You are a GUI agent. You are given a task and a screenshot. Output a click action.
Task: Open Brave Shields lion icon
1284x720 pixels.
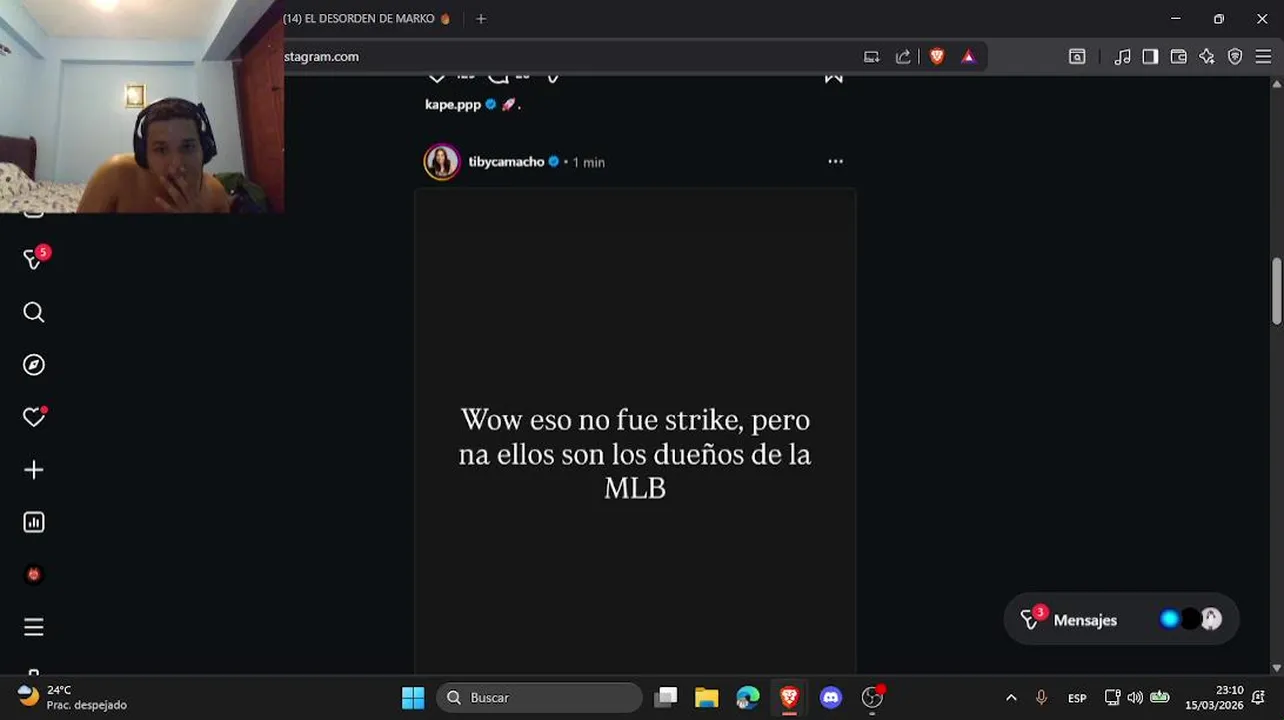tap(937, 57)
